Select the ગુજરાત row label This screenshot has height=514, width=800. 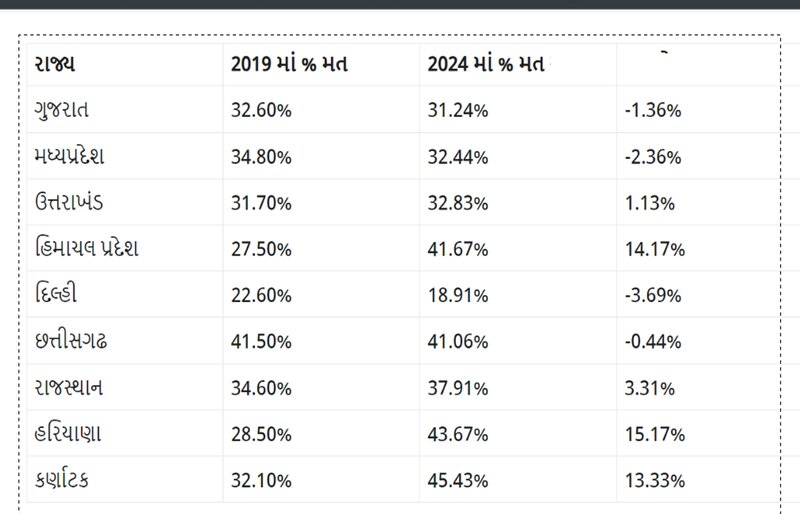[68, 110]
